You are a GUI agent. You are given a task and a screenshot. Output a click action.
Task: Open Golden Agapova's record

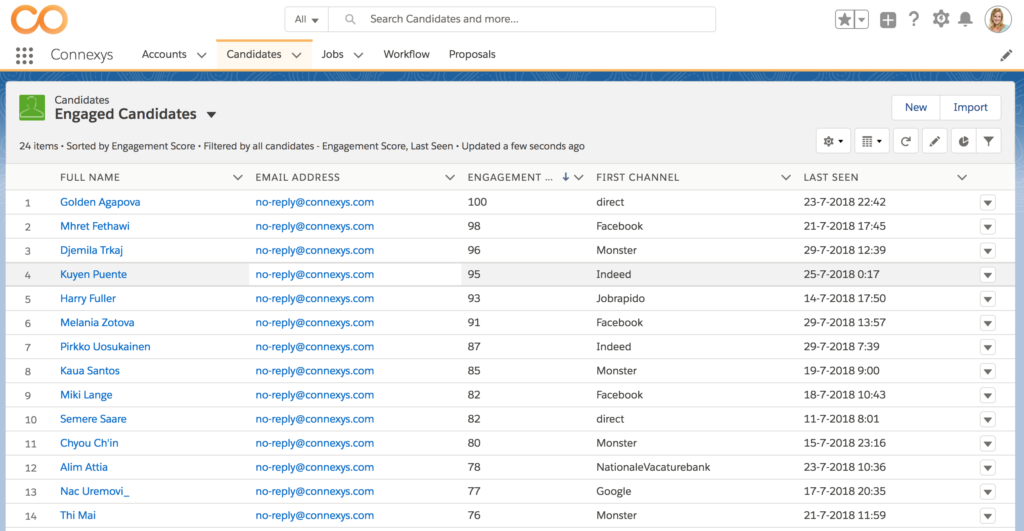pos(100,202)
